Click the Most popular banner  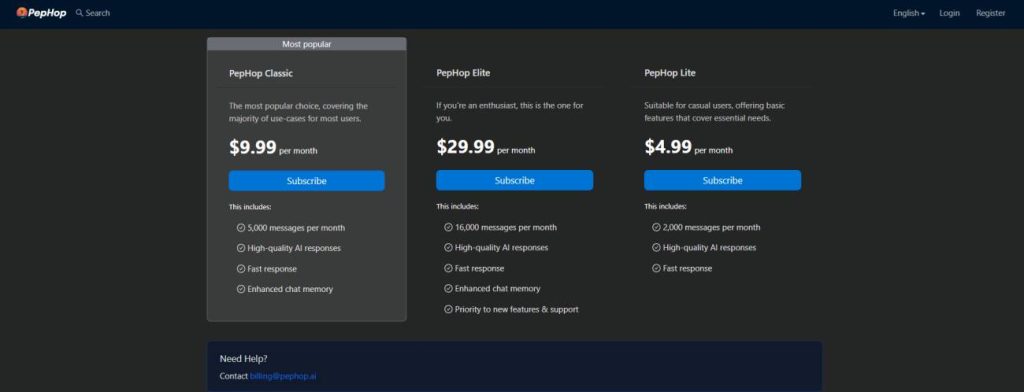point(307,44)
